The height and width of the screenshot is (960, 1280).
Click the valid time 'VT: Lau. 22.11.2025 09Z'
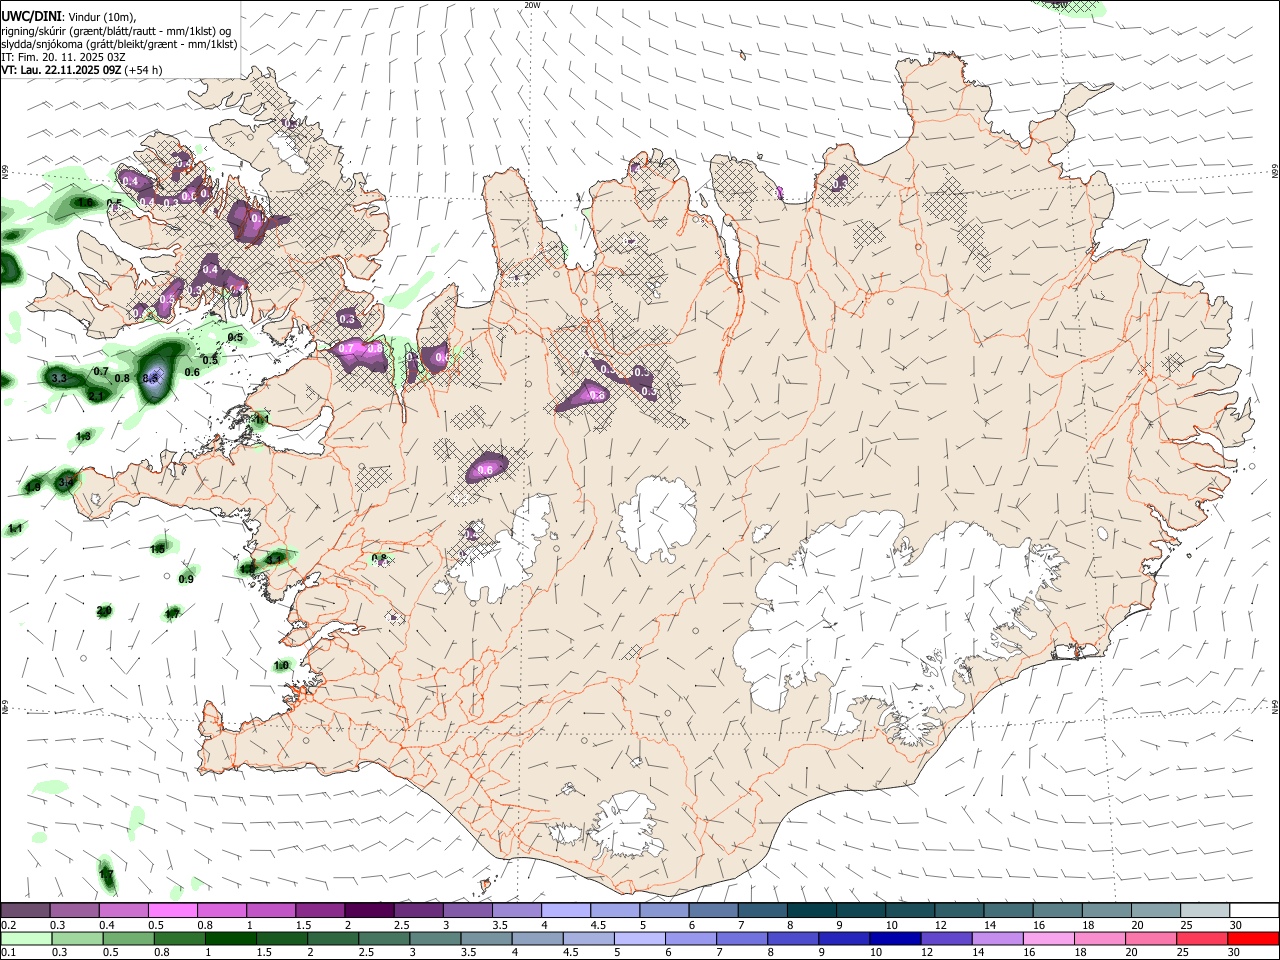pyautogui.click(x=61, y=70)
